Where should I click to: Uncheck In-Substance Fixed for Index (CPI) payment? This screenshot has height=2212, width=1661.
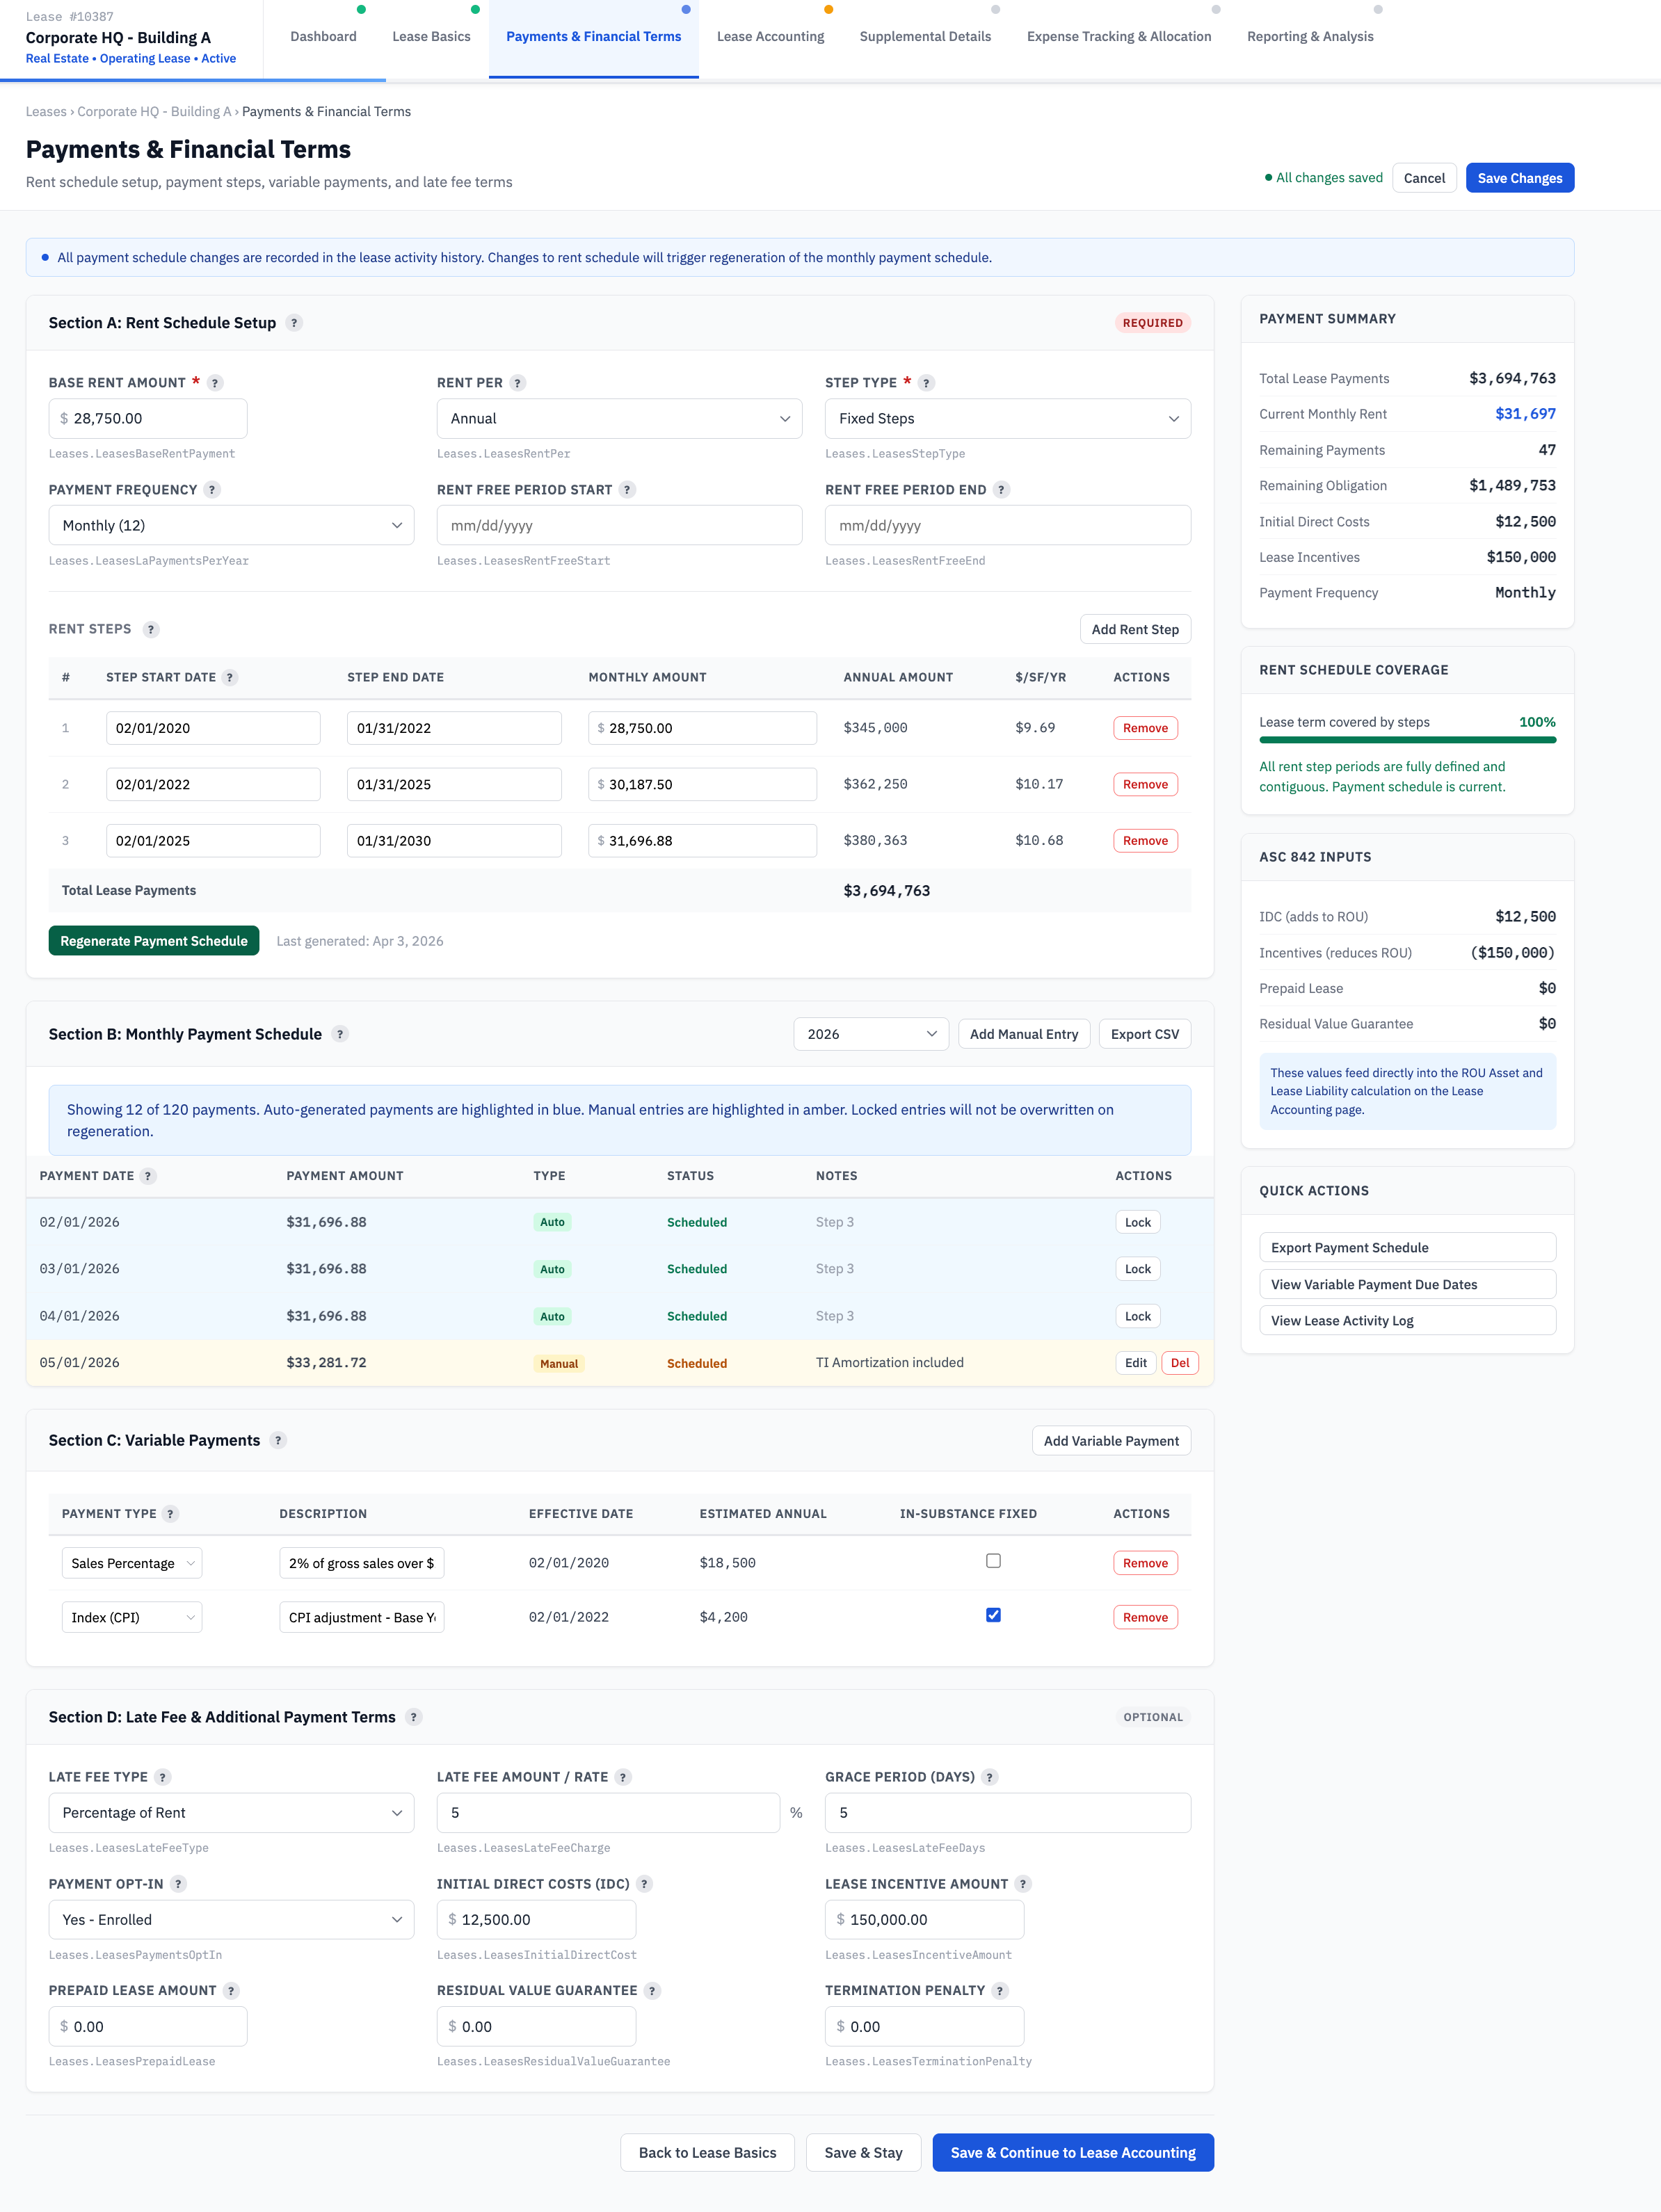point(993,1615)
